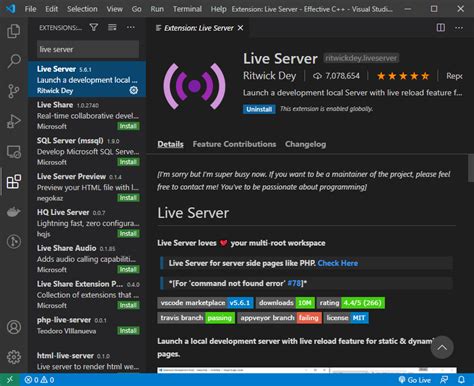Screen dimensions: 474x386
Task: Click the VS Code logo in title bar
Action: (11, 9)
